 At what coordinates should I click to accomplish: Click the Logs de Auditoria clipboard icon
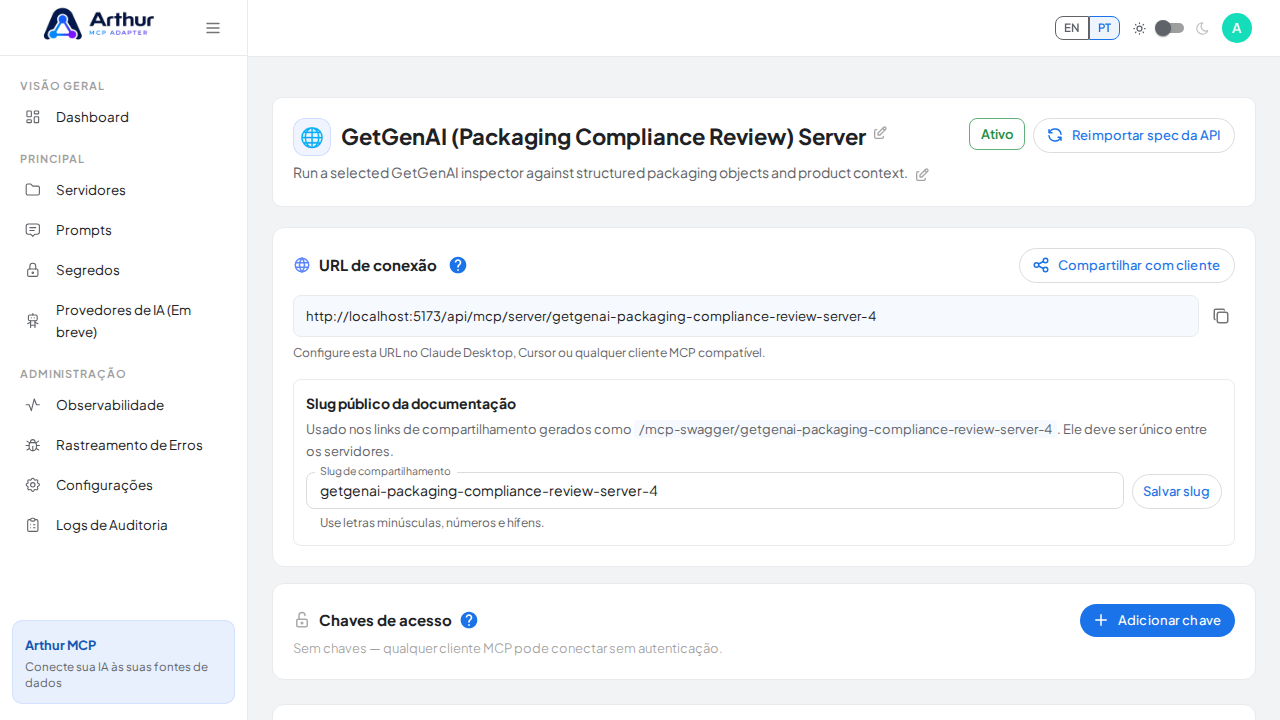(33, 525)
